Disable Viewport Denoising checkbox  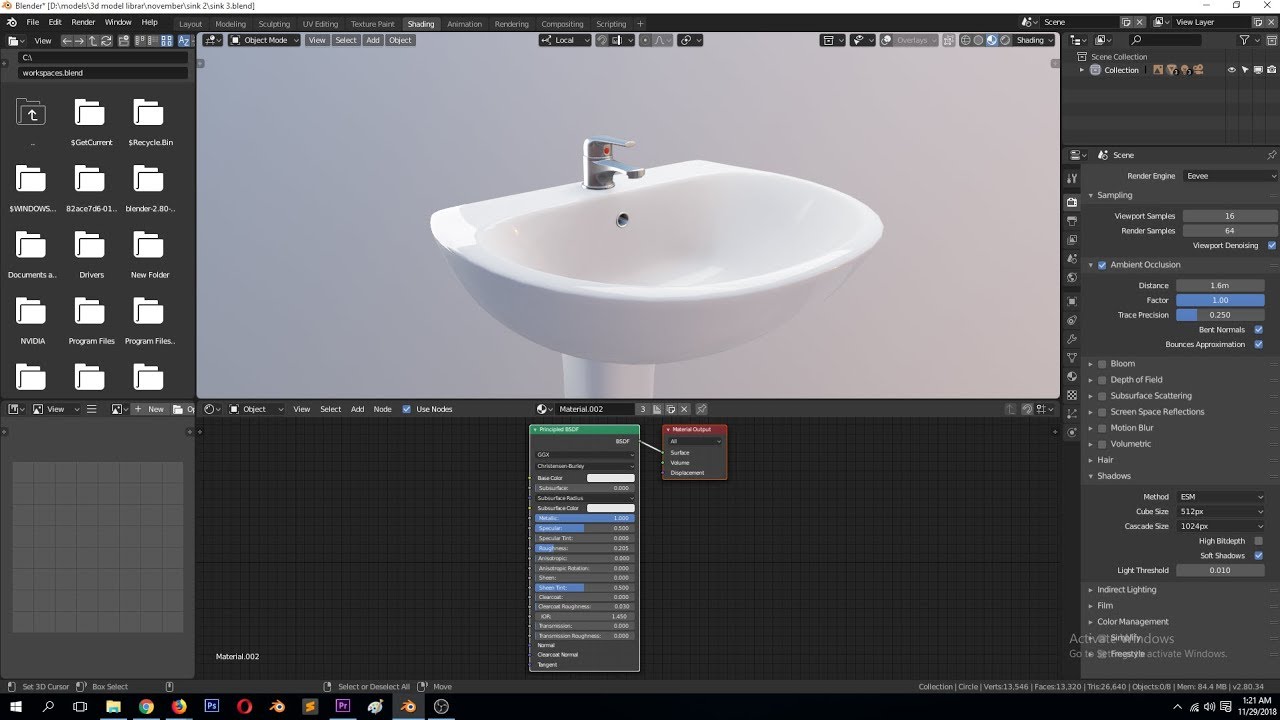pos(1272,245)
